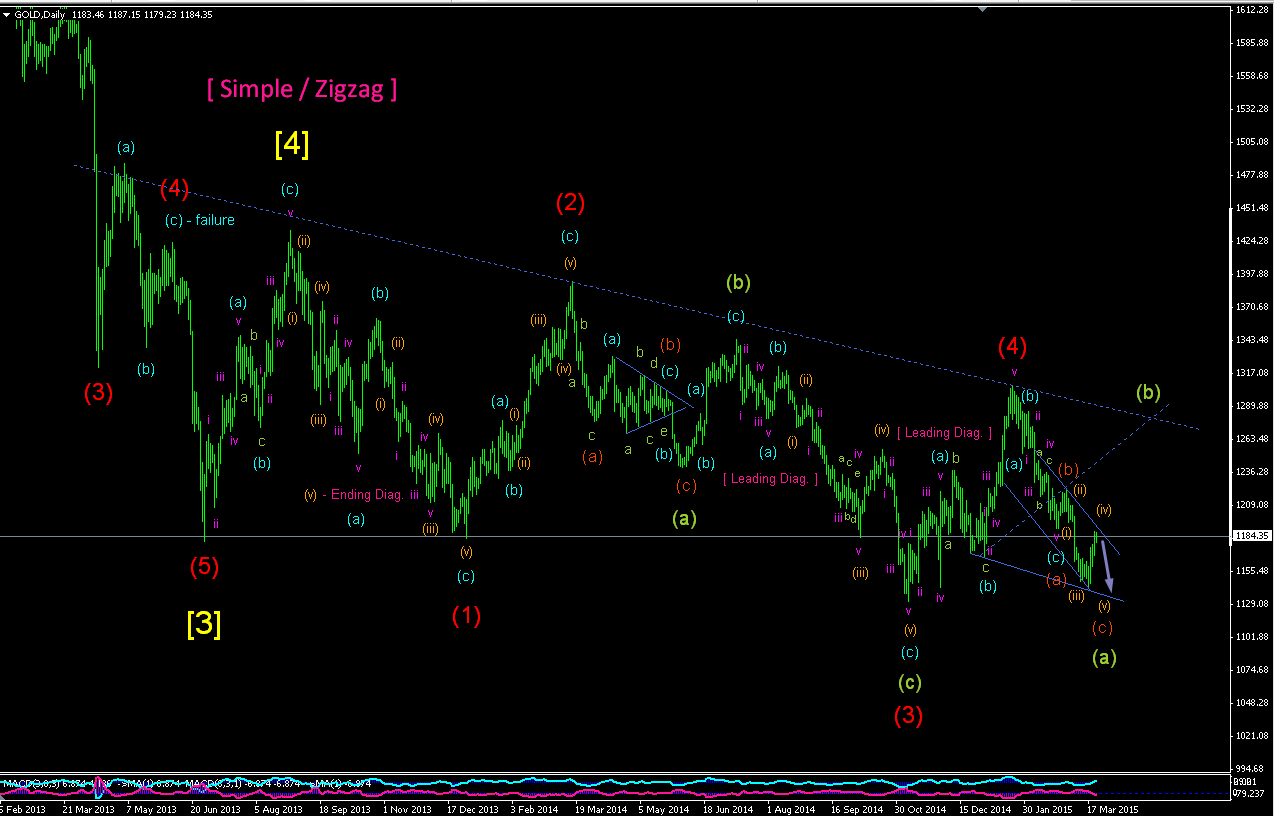Click the 5 May 2014 date label
Viewport: 1274px width, 816px height.
click(664, 808)
